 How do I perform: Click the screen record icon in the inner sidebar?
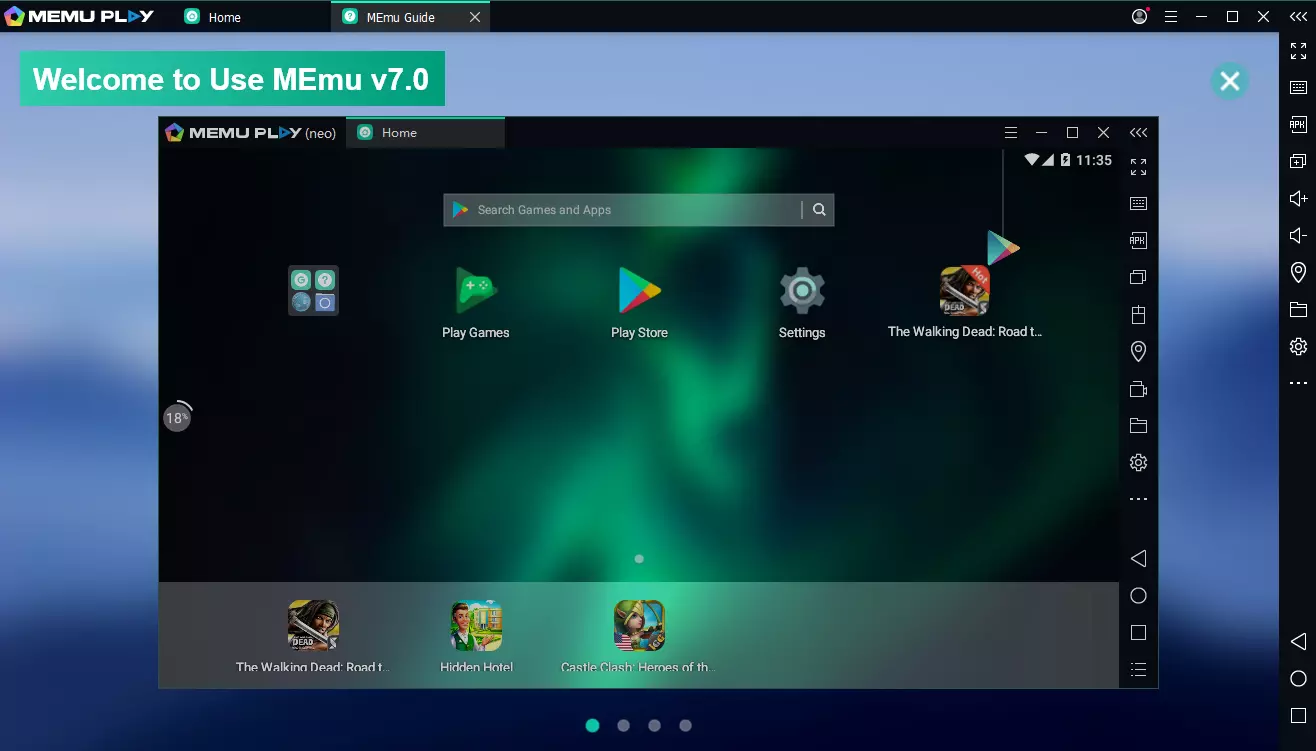[x=1138, y=389]
